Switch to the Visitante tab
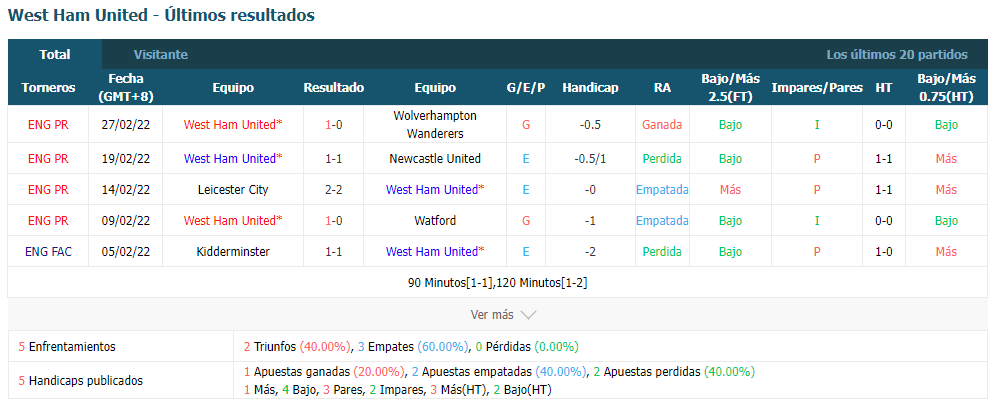This screenshot has width=995, height=407. 161,55
